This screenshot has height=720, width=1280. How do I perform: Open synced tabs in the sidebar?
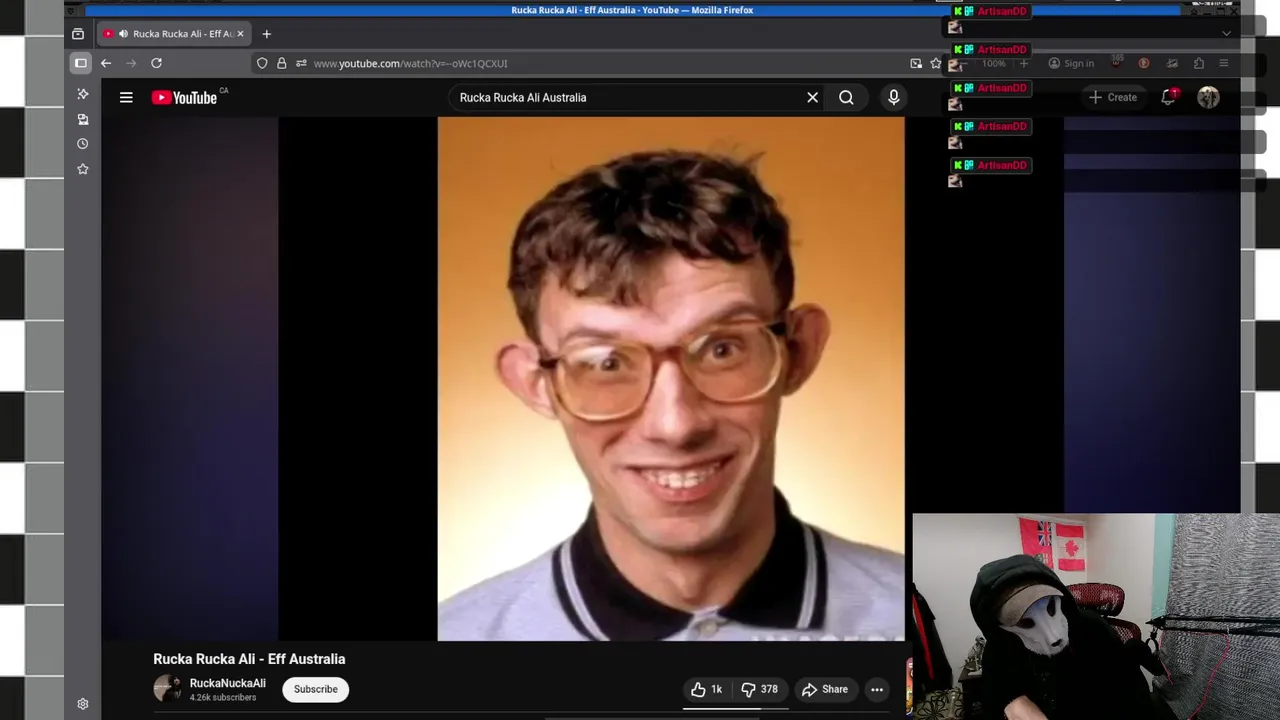pos(83,119)
